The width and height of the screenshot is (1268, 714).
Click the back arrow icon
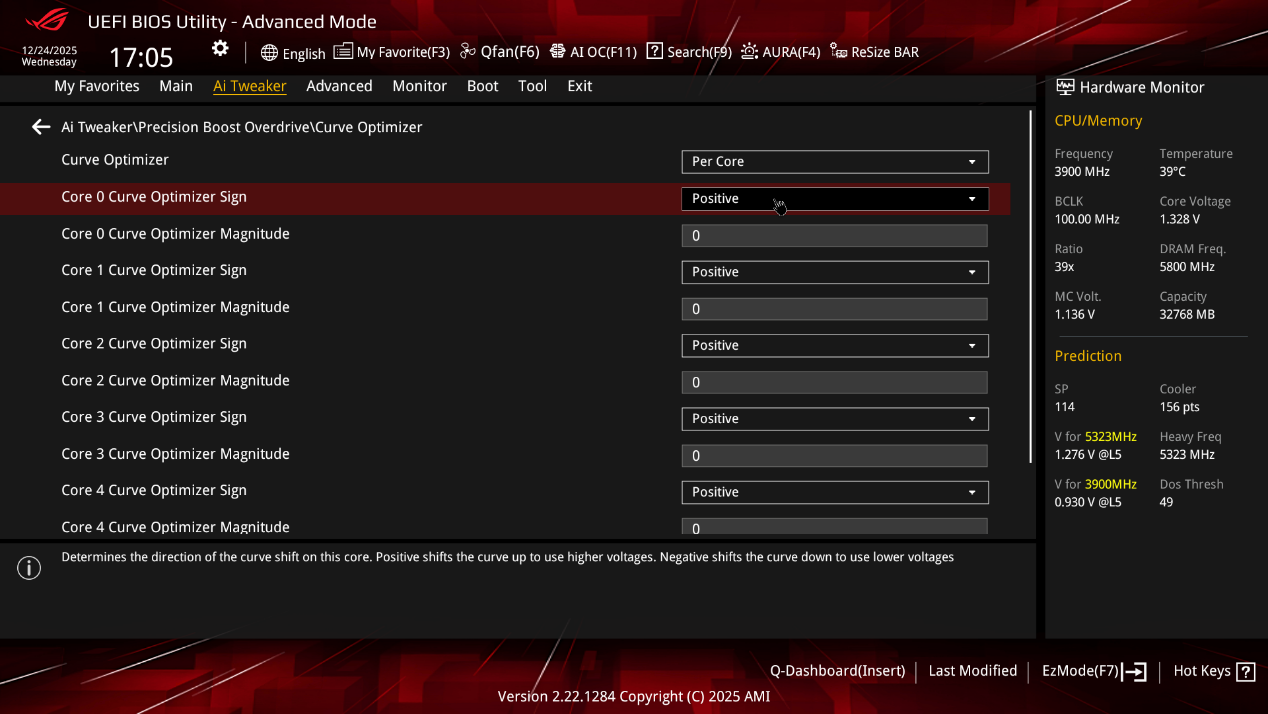(x=41, y=127)
